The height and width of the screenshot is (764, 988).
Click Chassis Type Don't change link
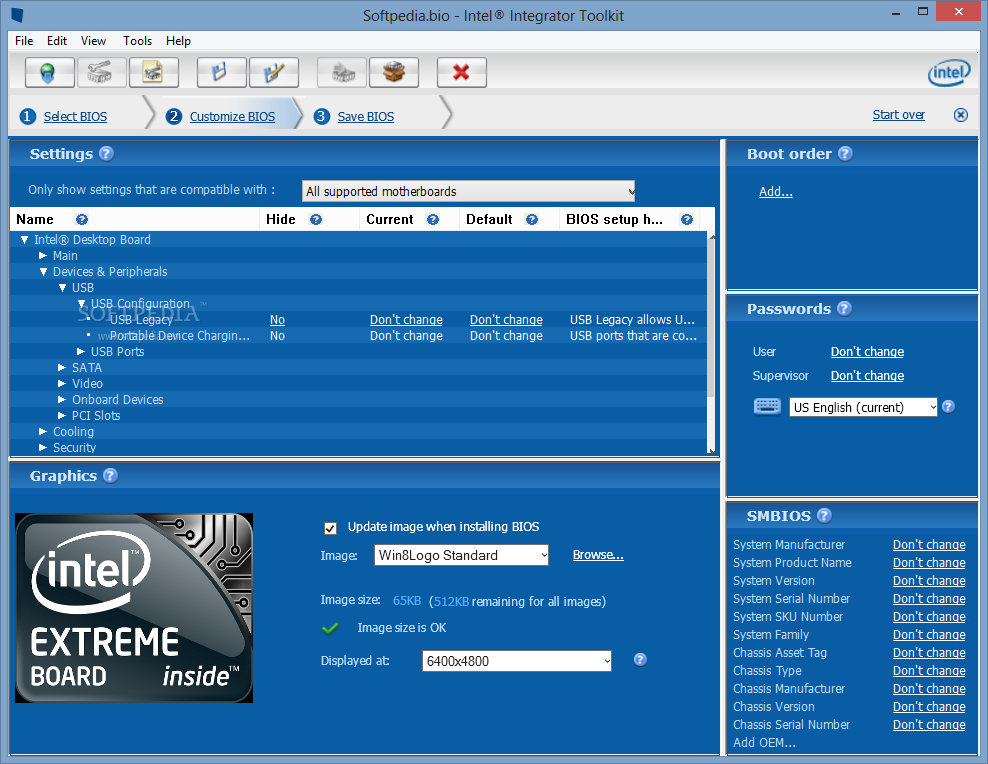point(929,671)
